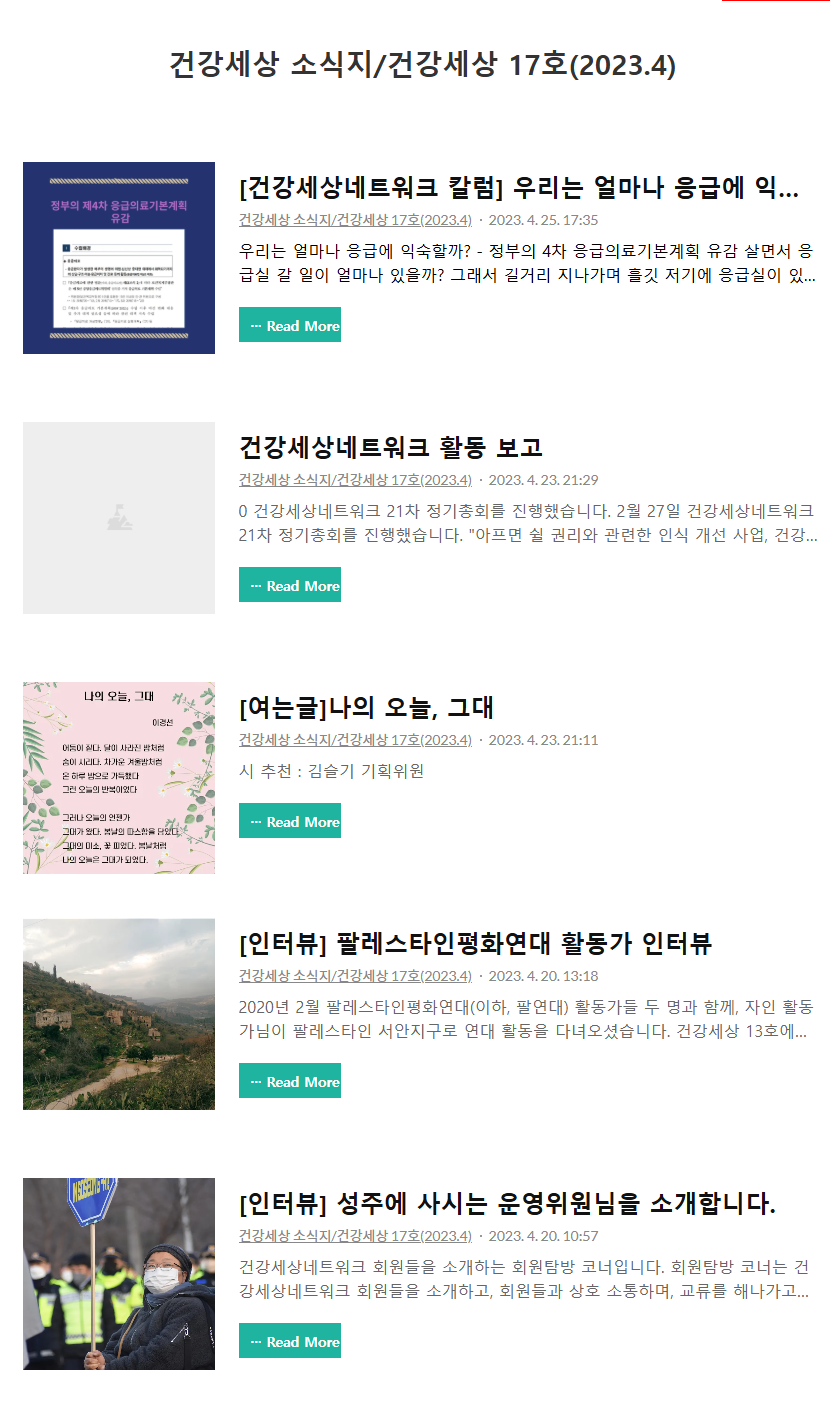Follow the category link beside 2023. 4. 23. 21:29
The height and width of the screenshot is (1411, 833).
(x=355, y=480)
